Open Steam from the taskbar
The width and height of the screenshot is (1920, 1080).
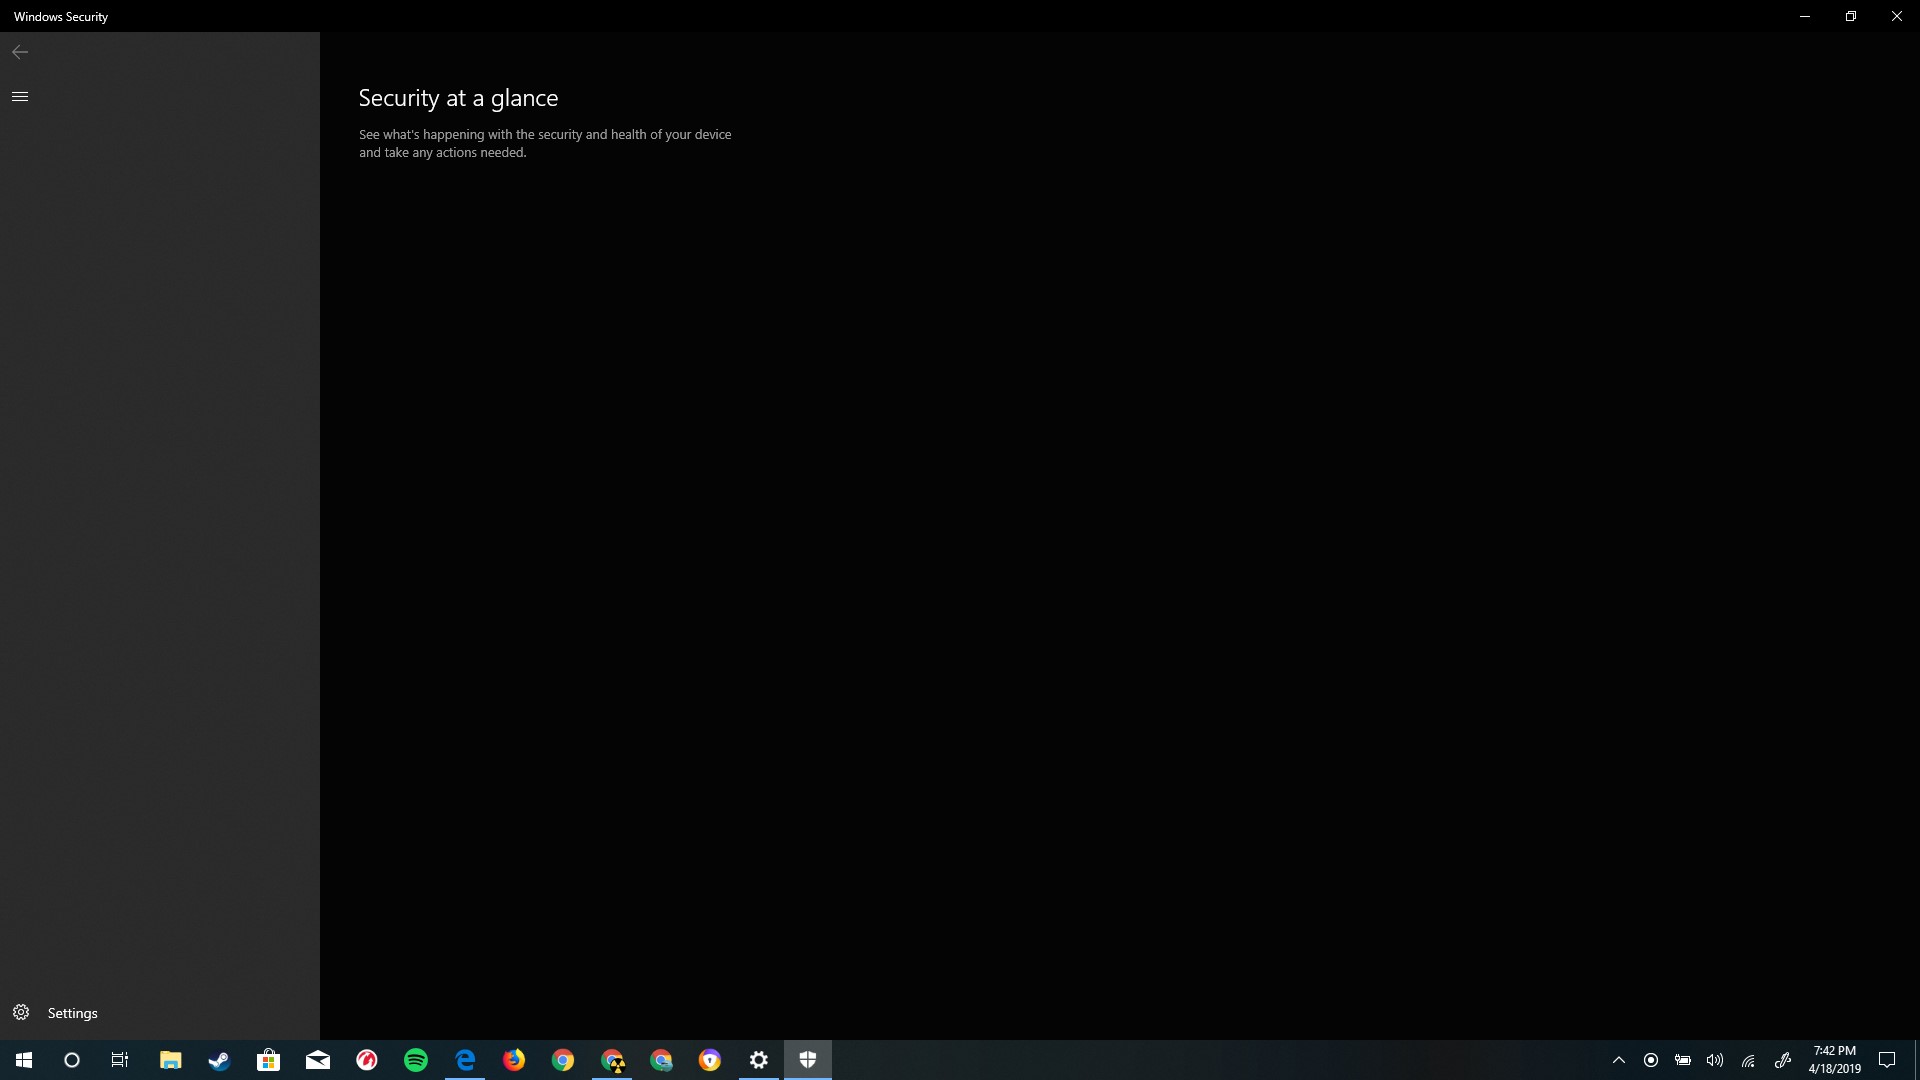[219, 1060]
